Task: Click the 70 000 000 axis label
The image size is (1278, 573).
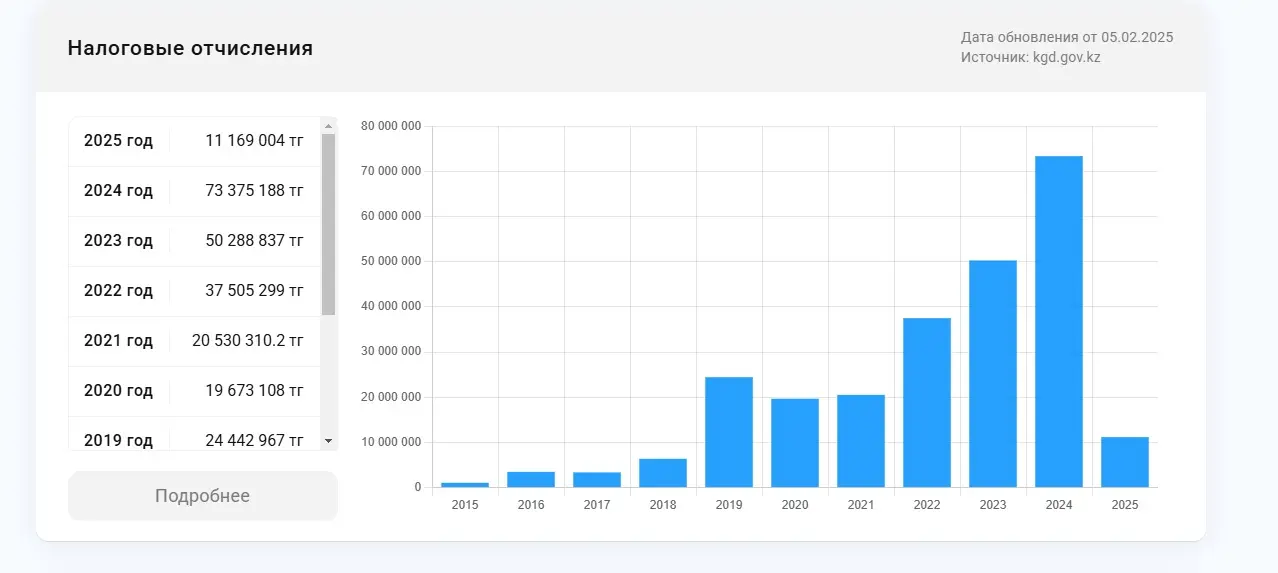Action: click(x=391, y=171)
